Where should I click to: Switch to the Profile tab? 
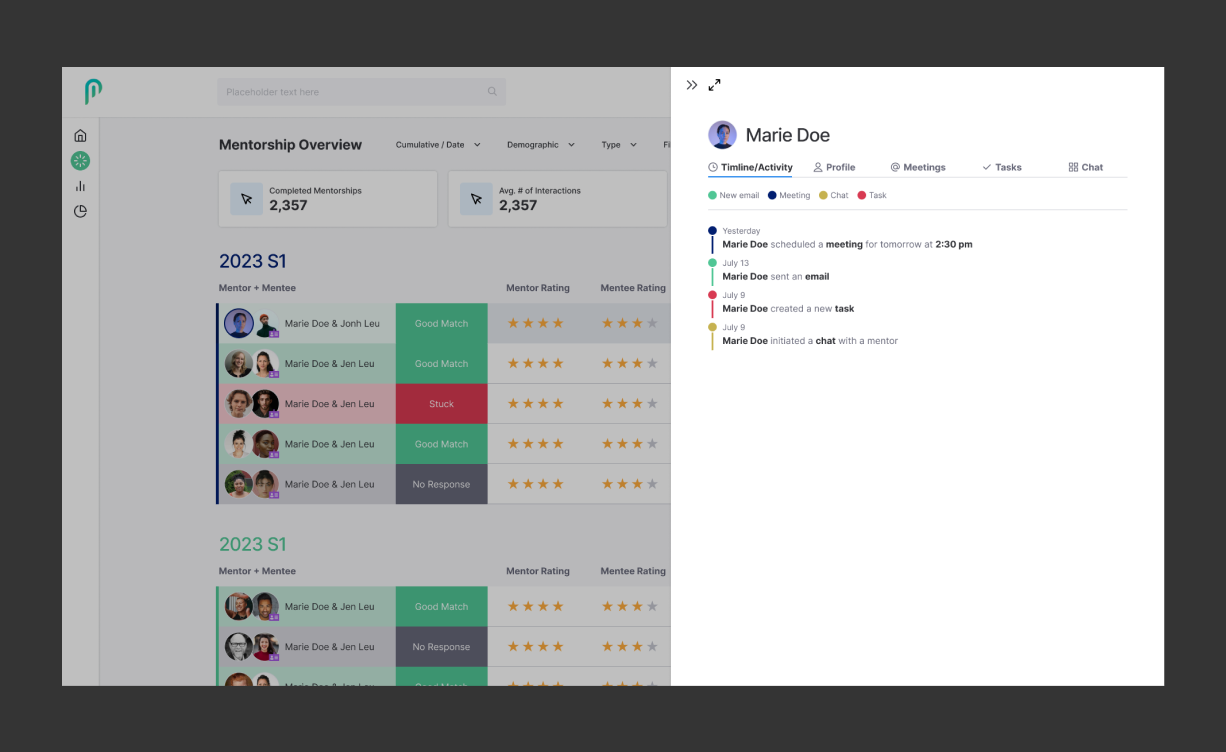pyautogui.click(x=834, y=167)
